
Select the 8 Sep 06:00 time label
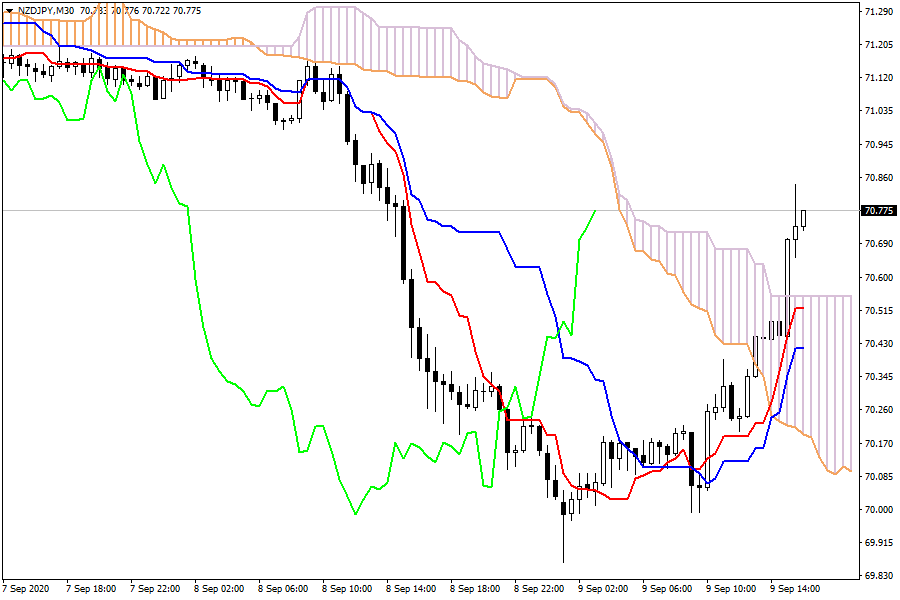pyautogui.click(x=284, y=589)
